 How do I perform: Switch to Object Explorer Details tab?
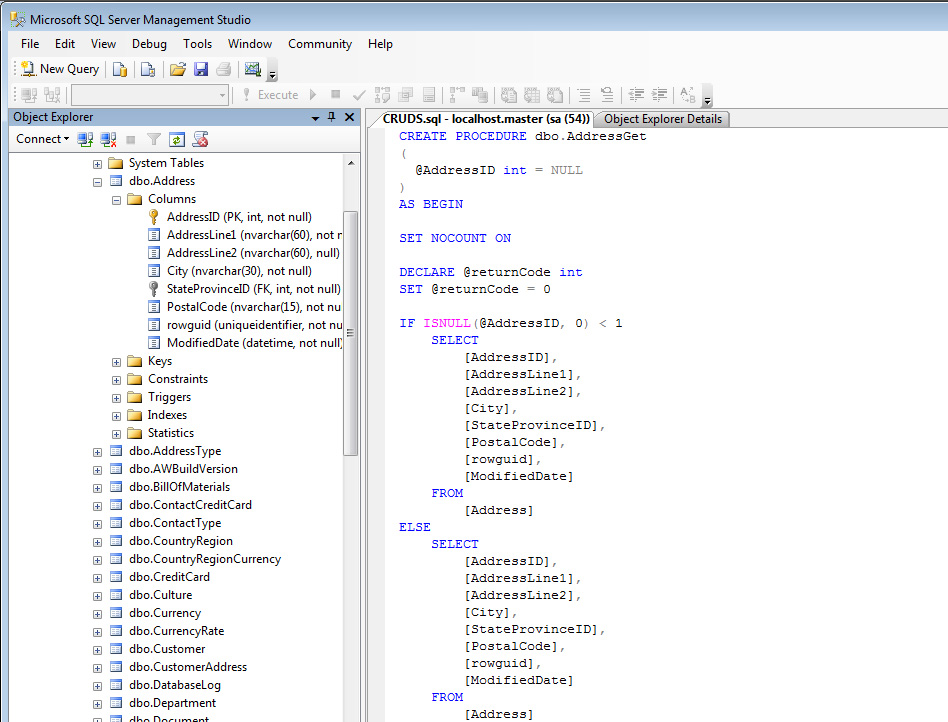[x=663, y=119]
